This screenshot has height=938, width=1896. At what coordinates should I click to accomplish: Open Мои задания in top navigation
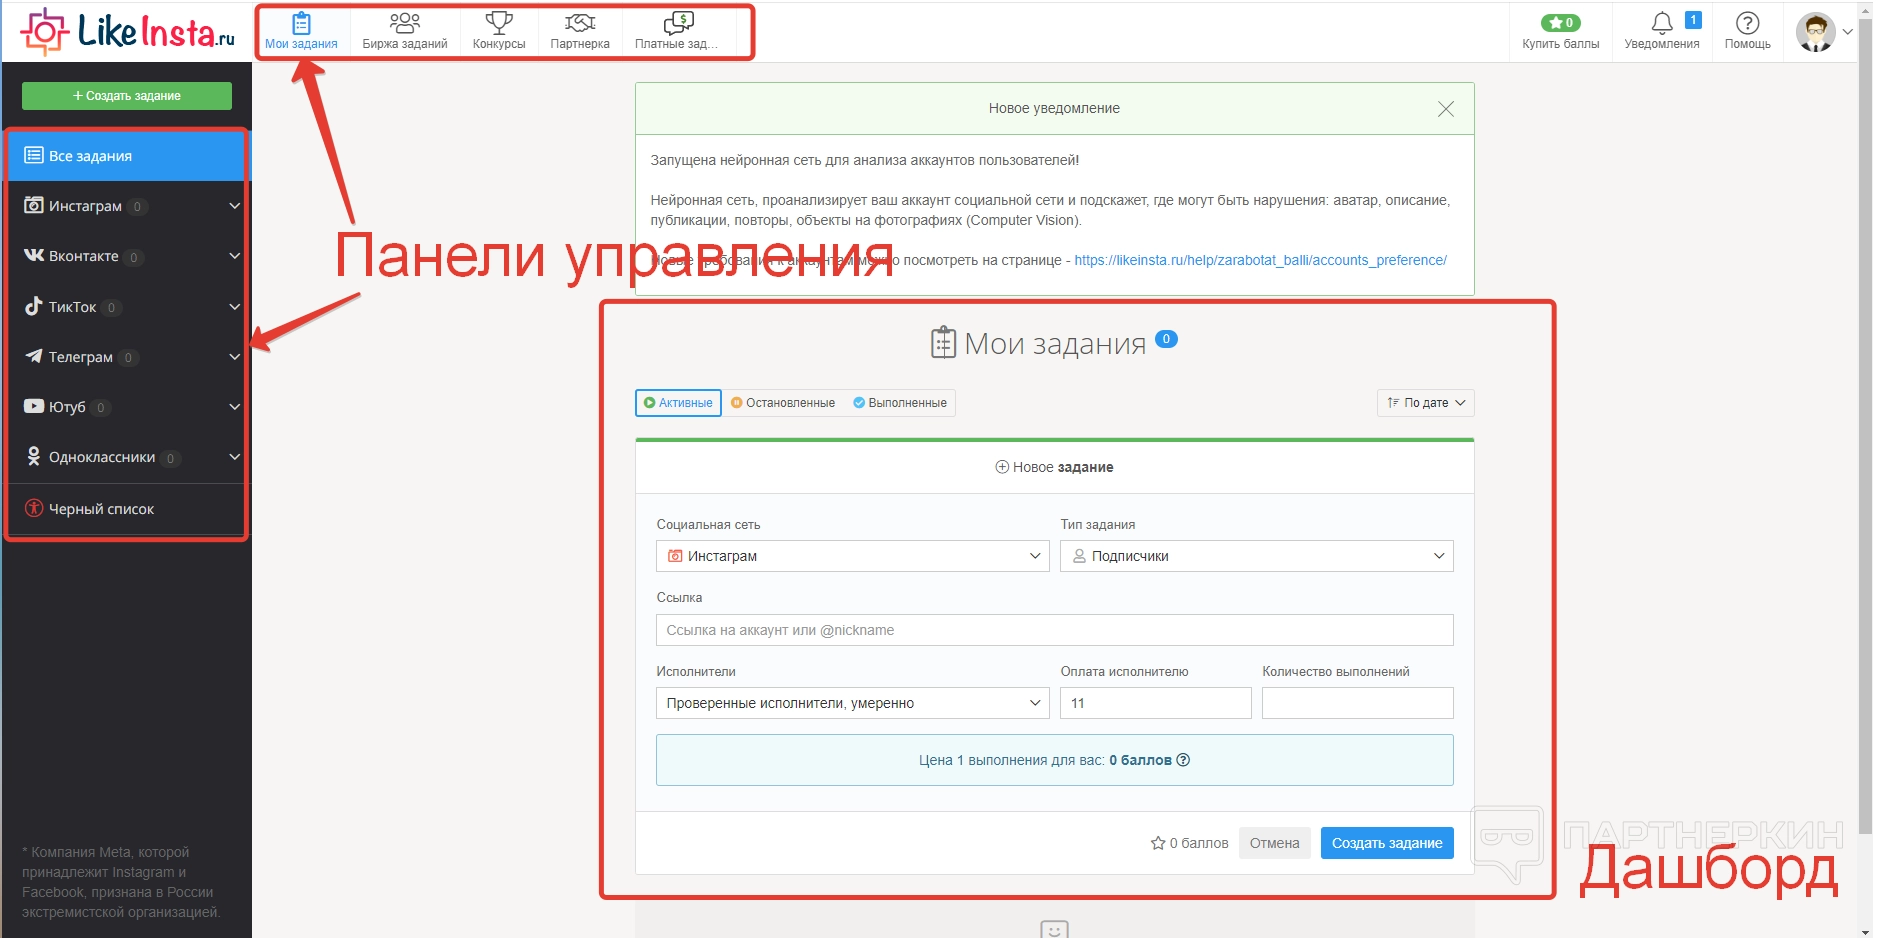tap(301, 31)
